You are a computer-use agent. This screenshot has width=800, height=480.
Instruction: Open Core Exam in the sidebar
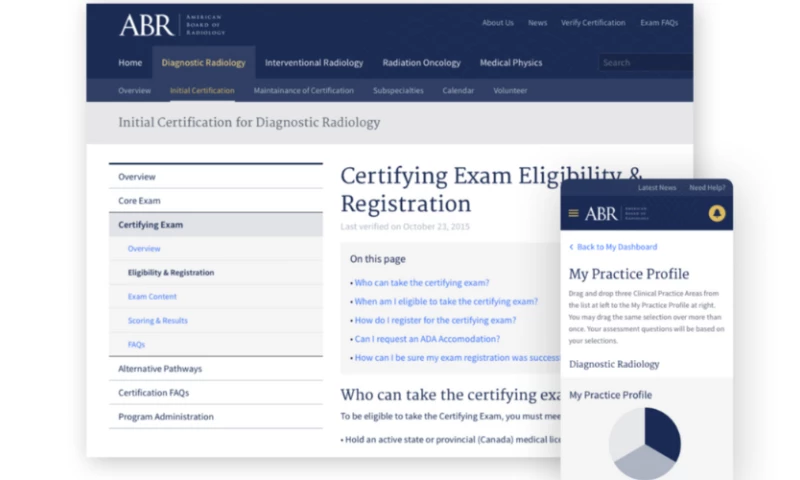pyautogui.click(x=139, y=201)
